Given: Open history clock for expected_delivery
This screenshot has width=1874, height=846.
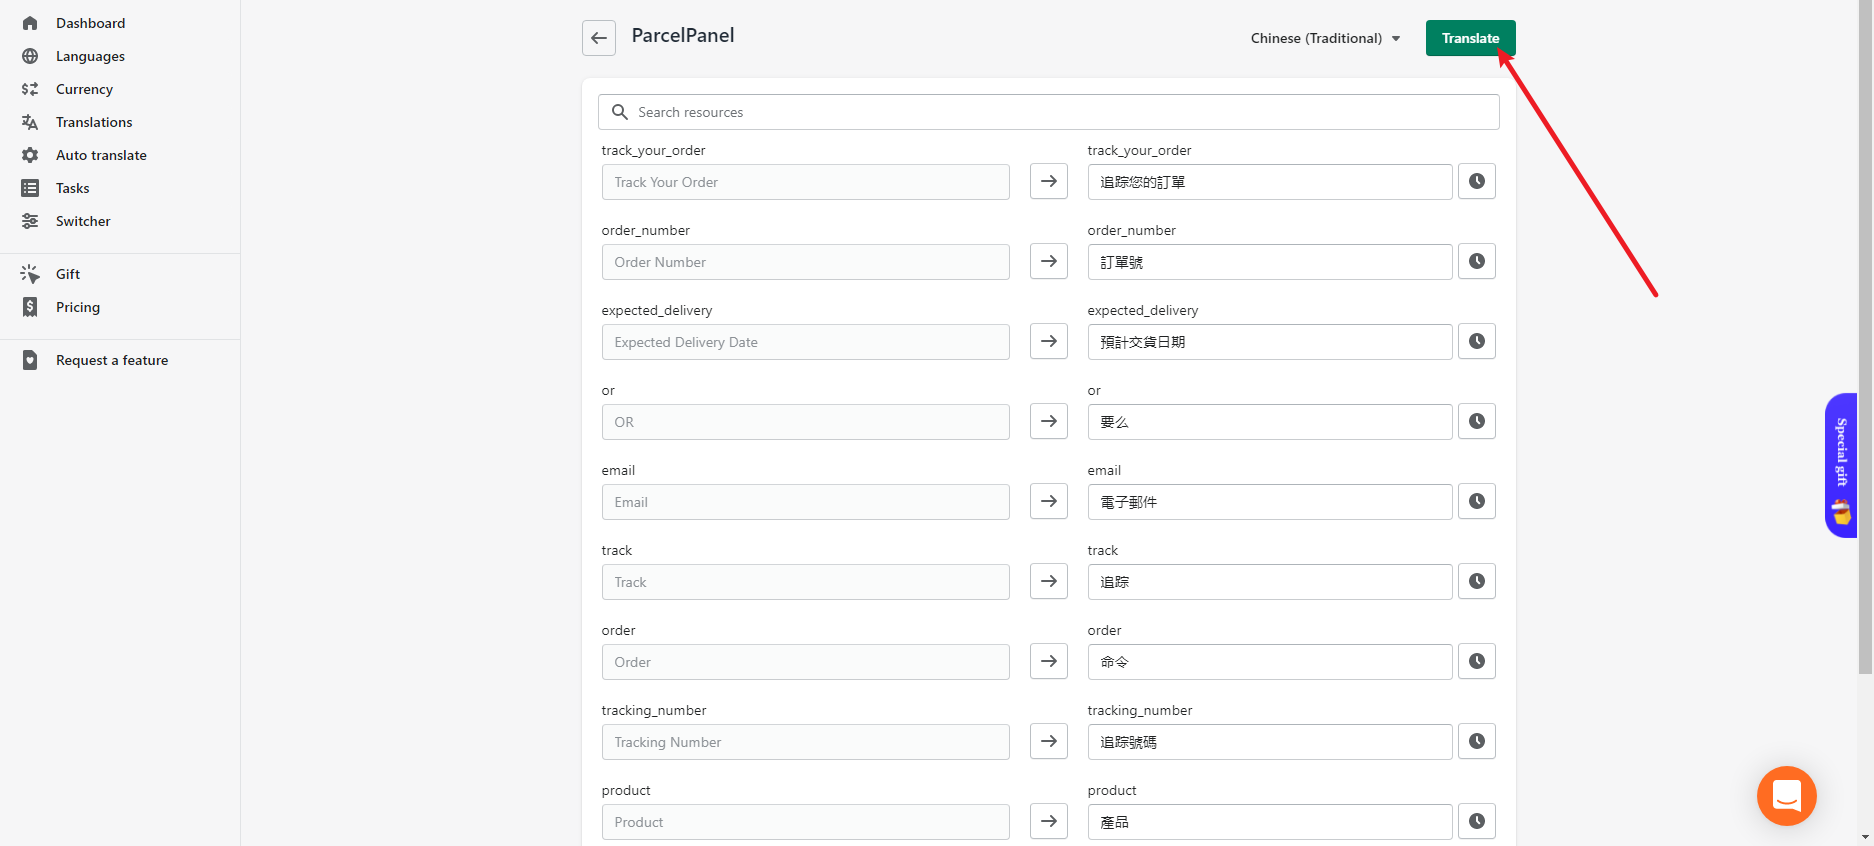Looking at the screenshot, I should point(1477,341).
